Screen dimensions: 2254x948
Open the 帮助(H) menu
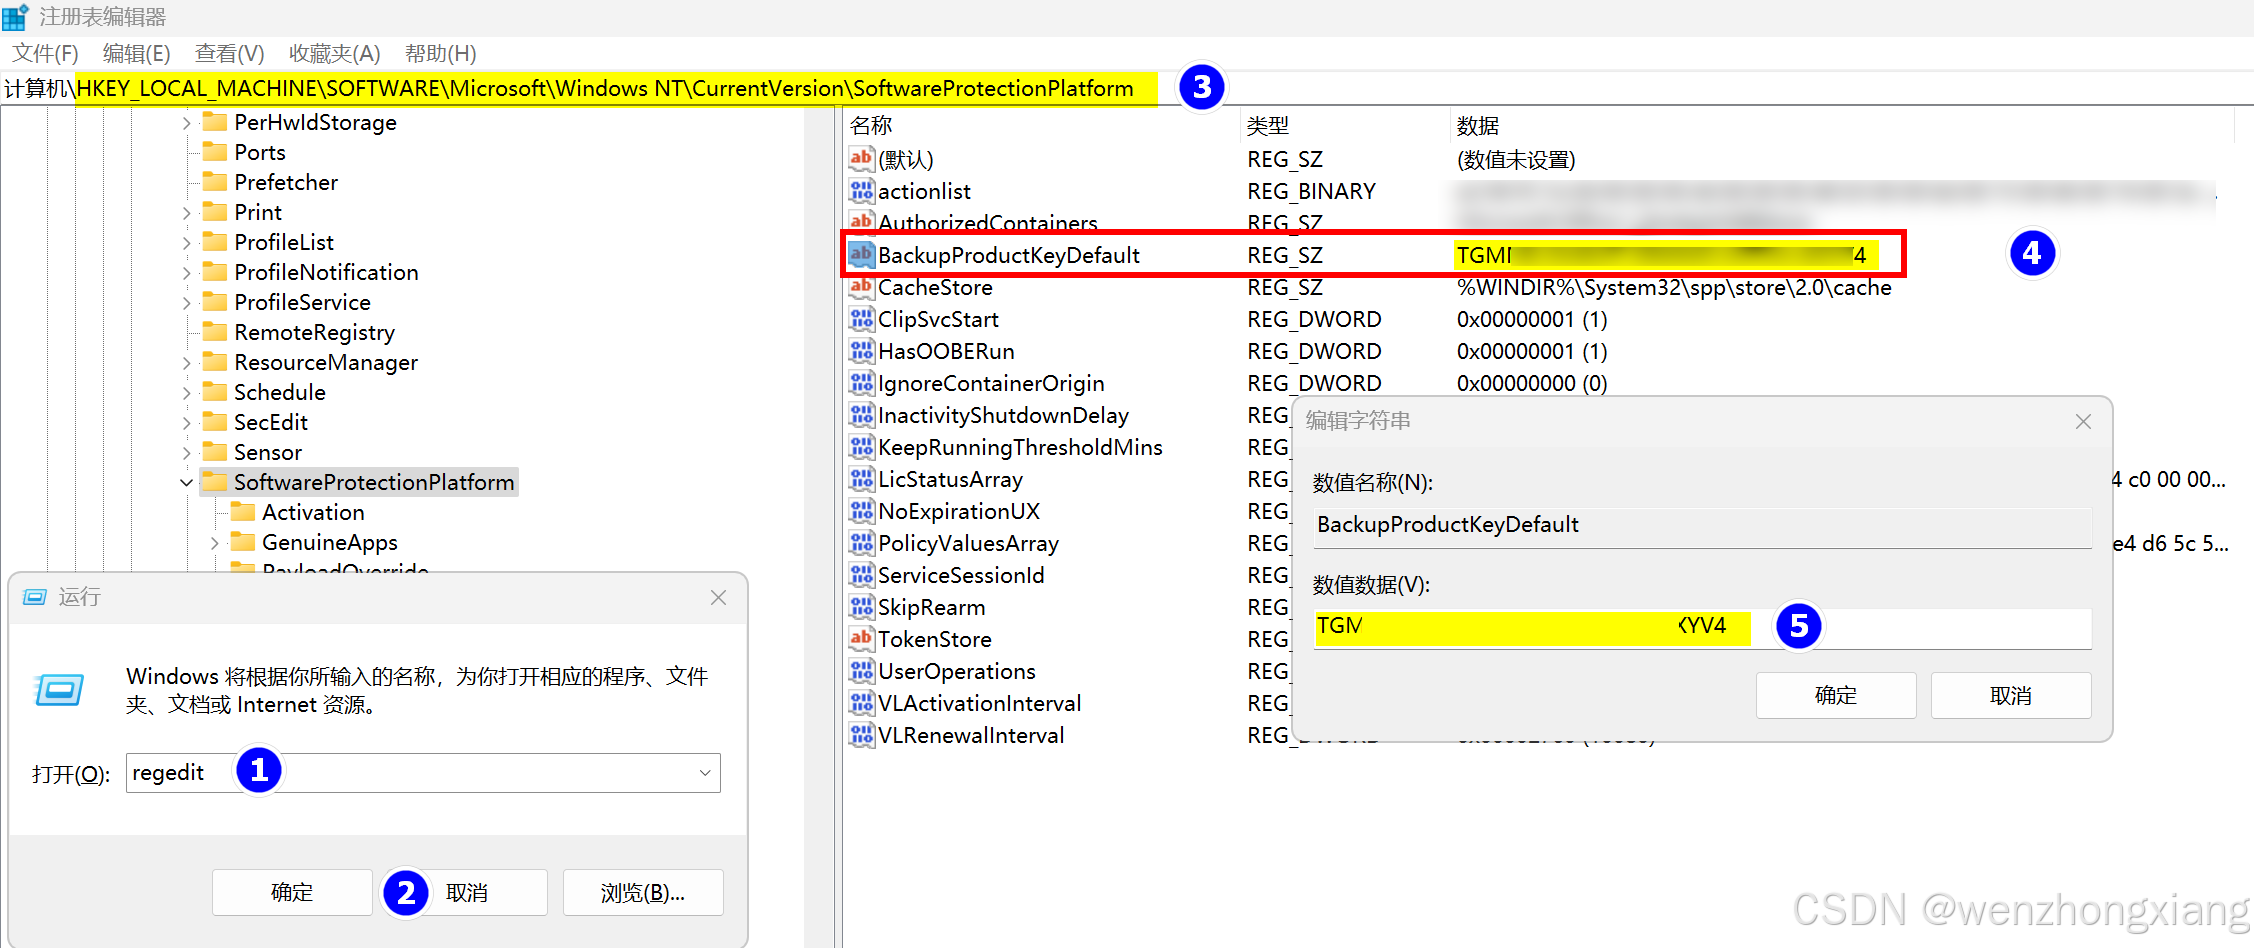click(441, 53)
